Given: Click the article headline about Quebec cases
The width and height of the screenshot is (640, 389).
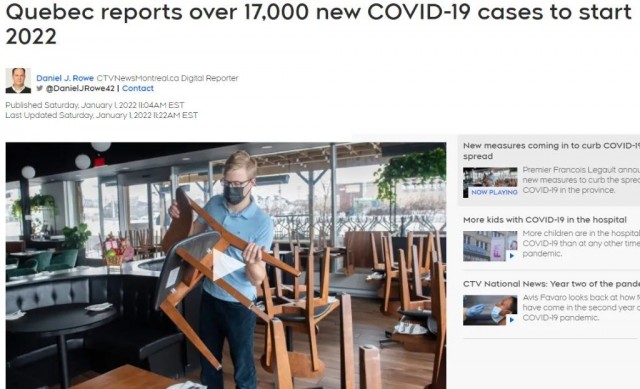Looking at the screenshot, I should [x=318, y=24].
